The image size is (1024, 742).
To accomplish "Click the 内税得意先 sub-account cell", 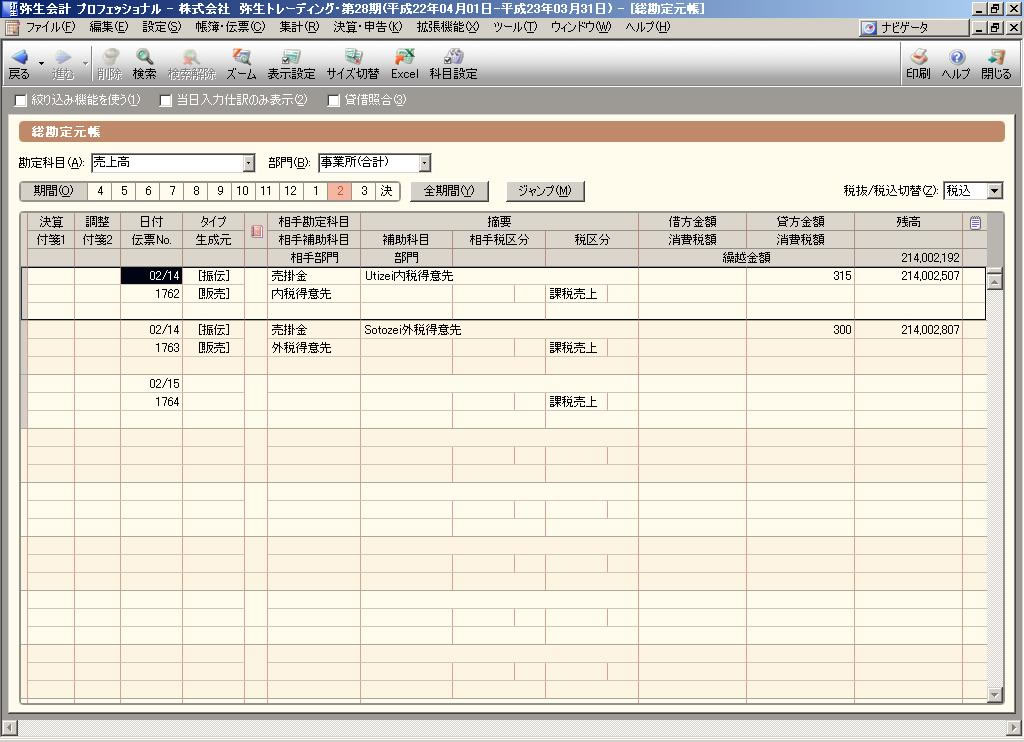I will tap(313, 294).
